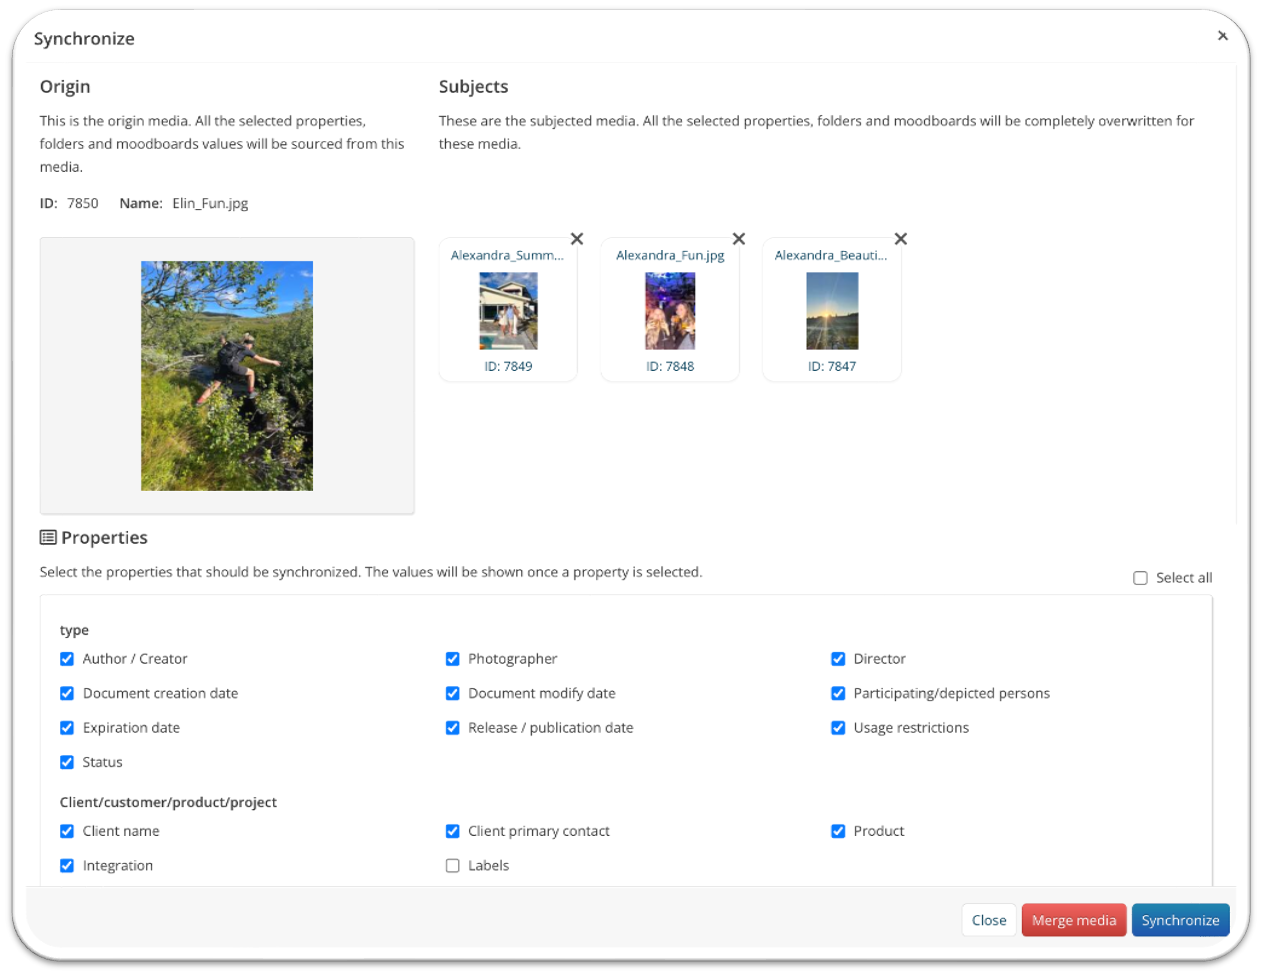Remove Alexandra_Summ... from the subjects
The height and width of the screenshot is (976, 1262).
576,239
